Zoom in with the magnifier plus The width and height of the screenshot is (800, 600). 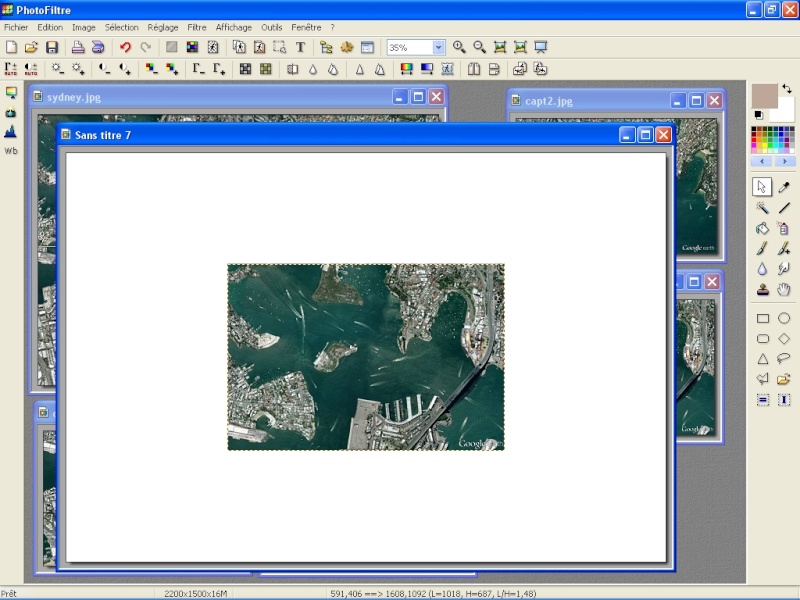(459, 47)
